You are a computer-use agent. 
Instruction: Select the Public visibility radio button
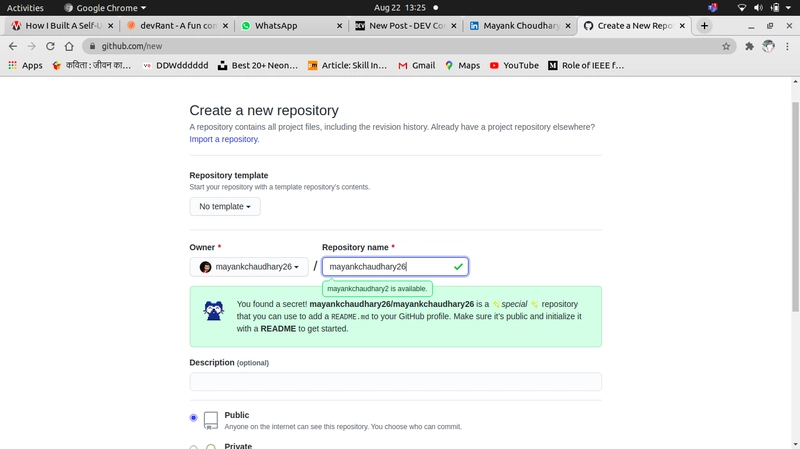pyautogui.click(x=194, y=417)
